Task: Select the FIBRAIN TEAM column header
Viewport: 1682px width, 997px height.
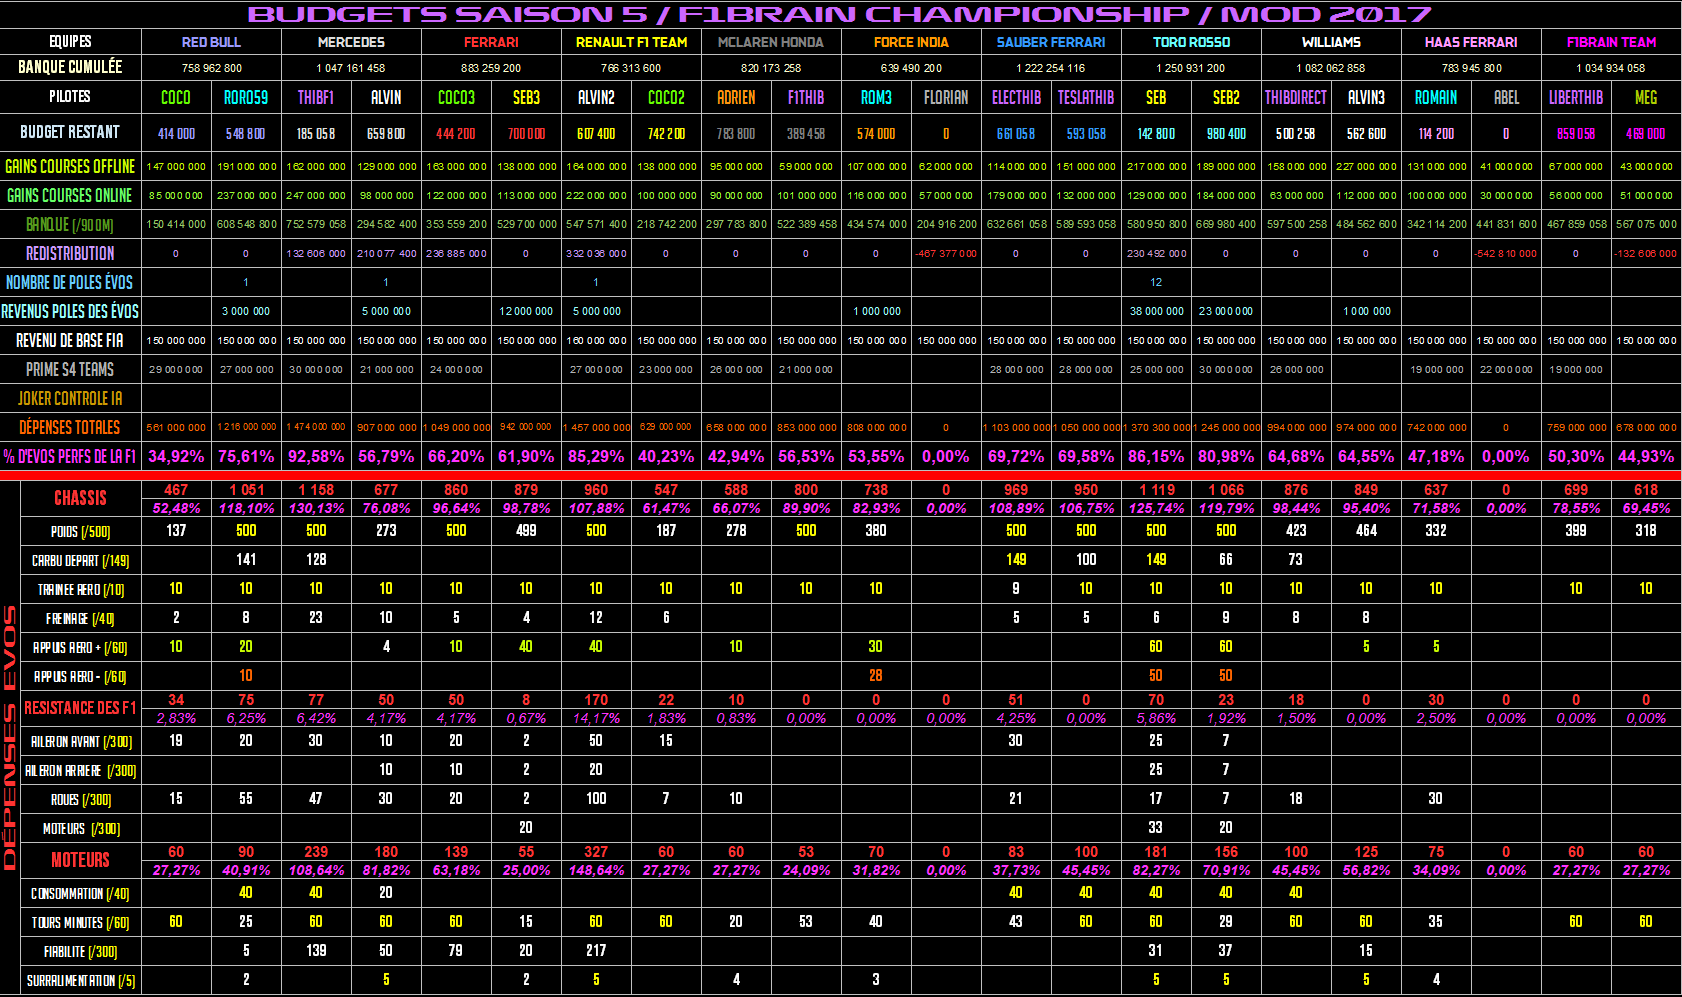Action: [x=1611, y=42]
